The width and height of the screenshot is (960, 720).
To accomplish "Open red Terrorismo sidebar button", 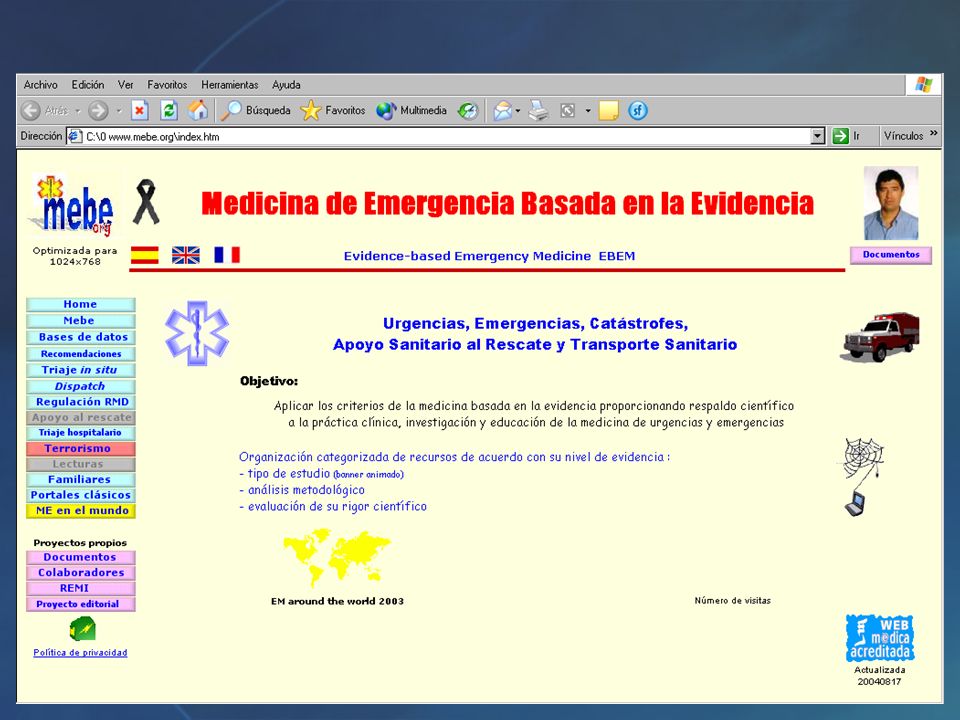I will (x=80, y=449).
